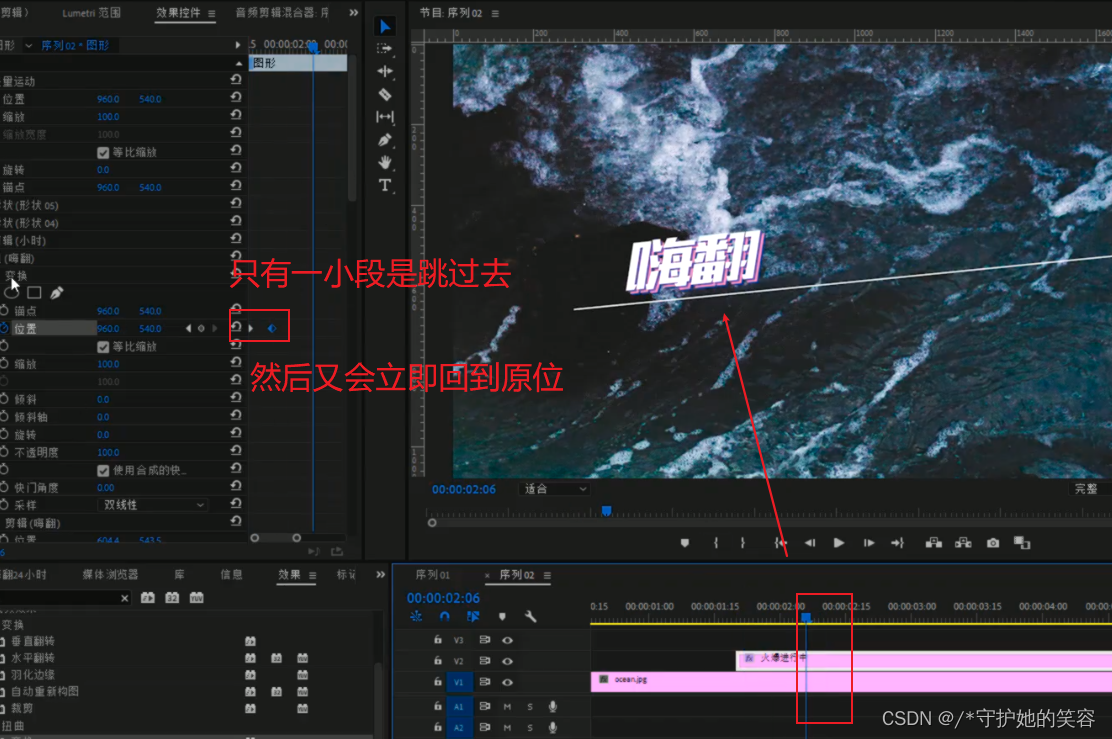Screen dimensions: 1112x739
Task: Hide track V3 output eye
Action: [508, 640]
